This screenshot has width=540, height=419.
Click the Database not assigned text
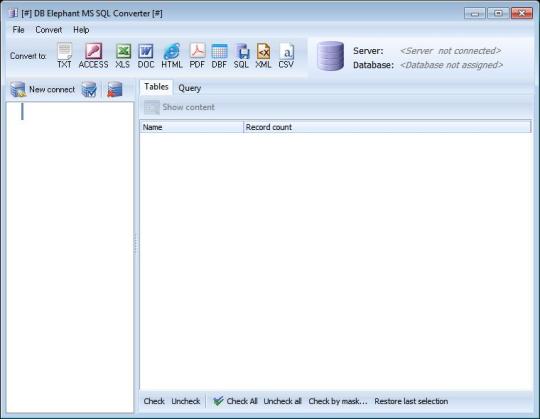point(451,65)
